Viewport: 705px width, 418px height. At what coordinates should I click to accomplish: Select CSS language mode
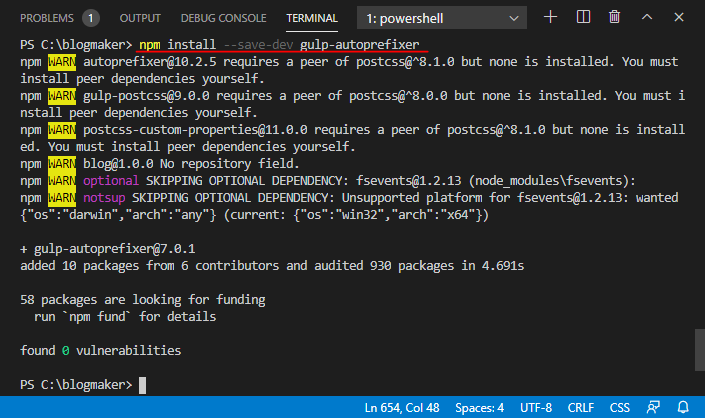click(x=620, y=408)
